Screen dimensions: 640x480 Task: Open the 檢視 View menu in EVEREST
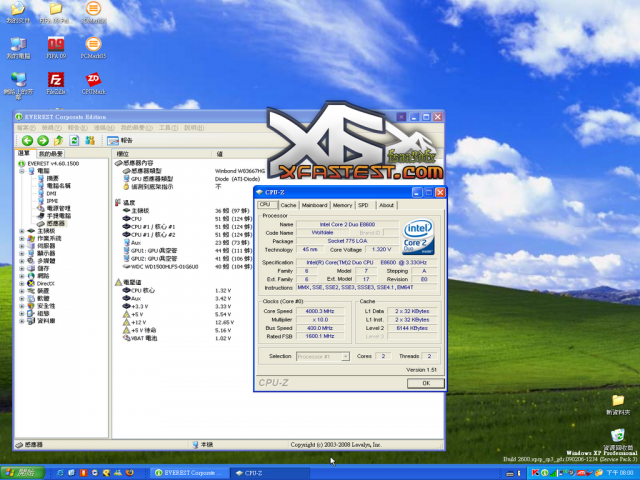coord(51,128)
